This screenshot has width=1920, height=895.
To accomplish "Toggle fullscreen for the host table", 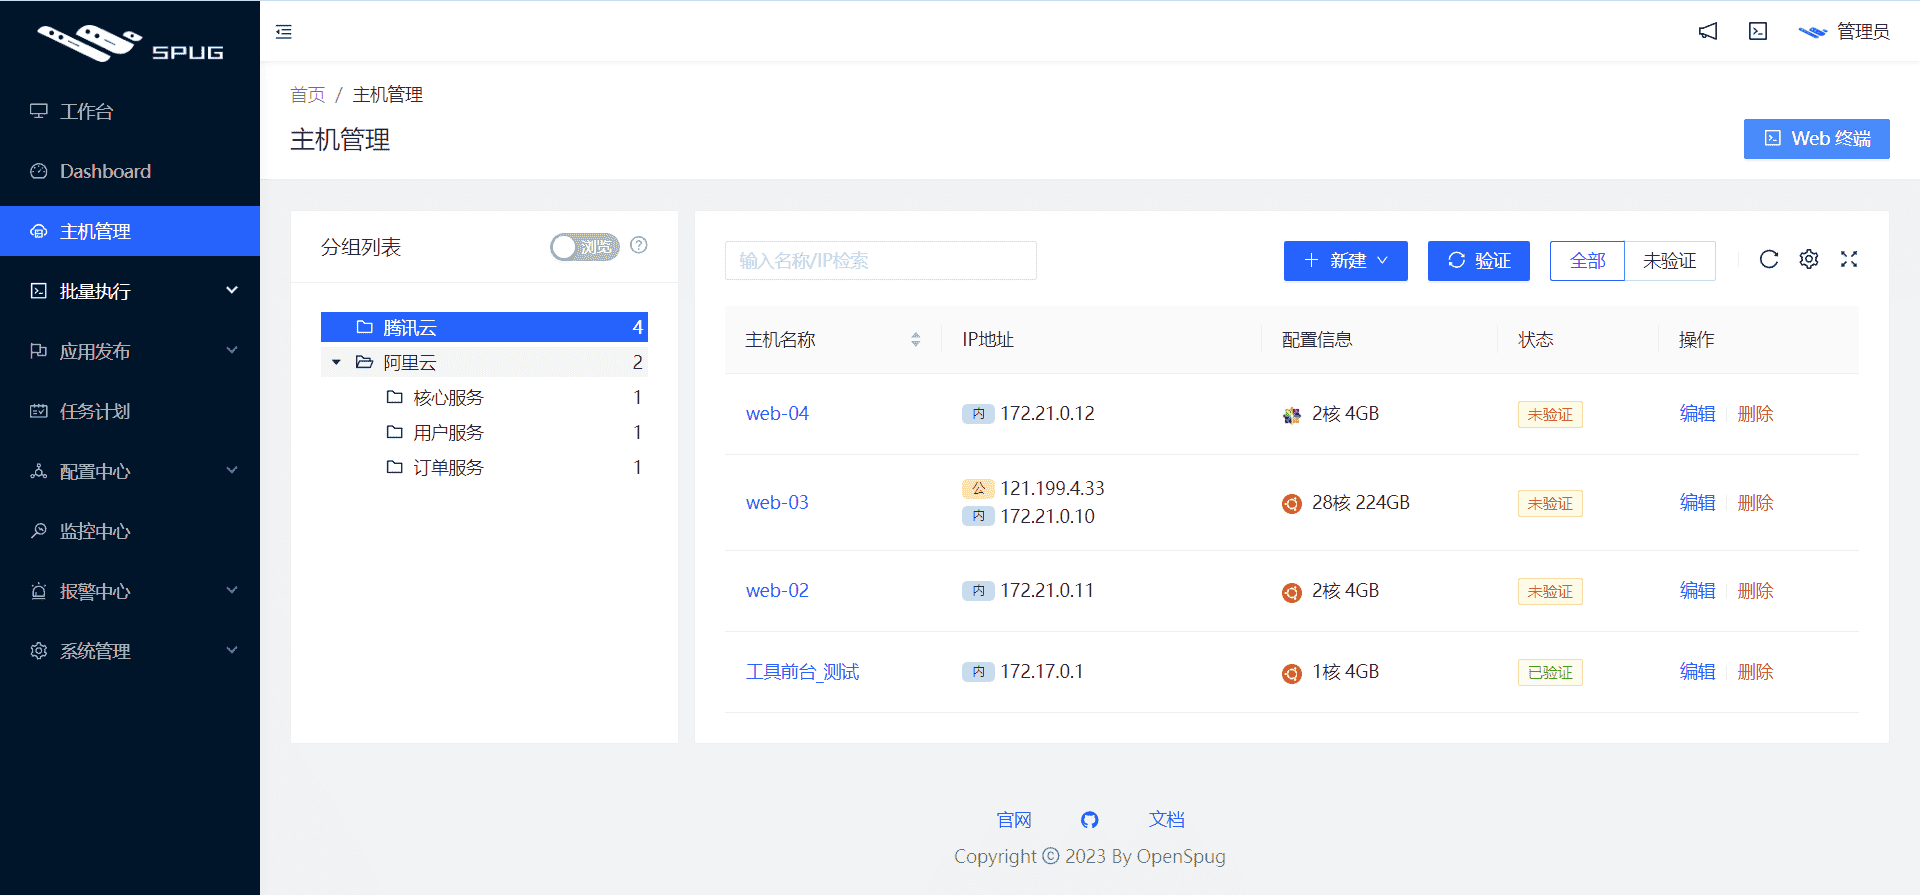I will coord(1849,259).
